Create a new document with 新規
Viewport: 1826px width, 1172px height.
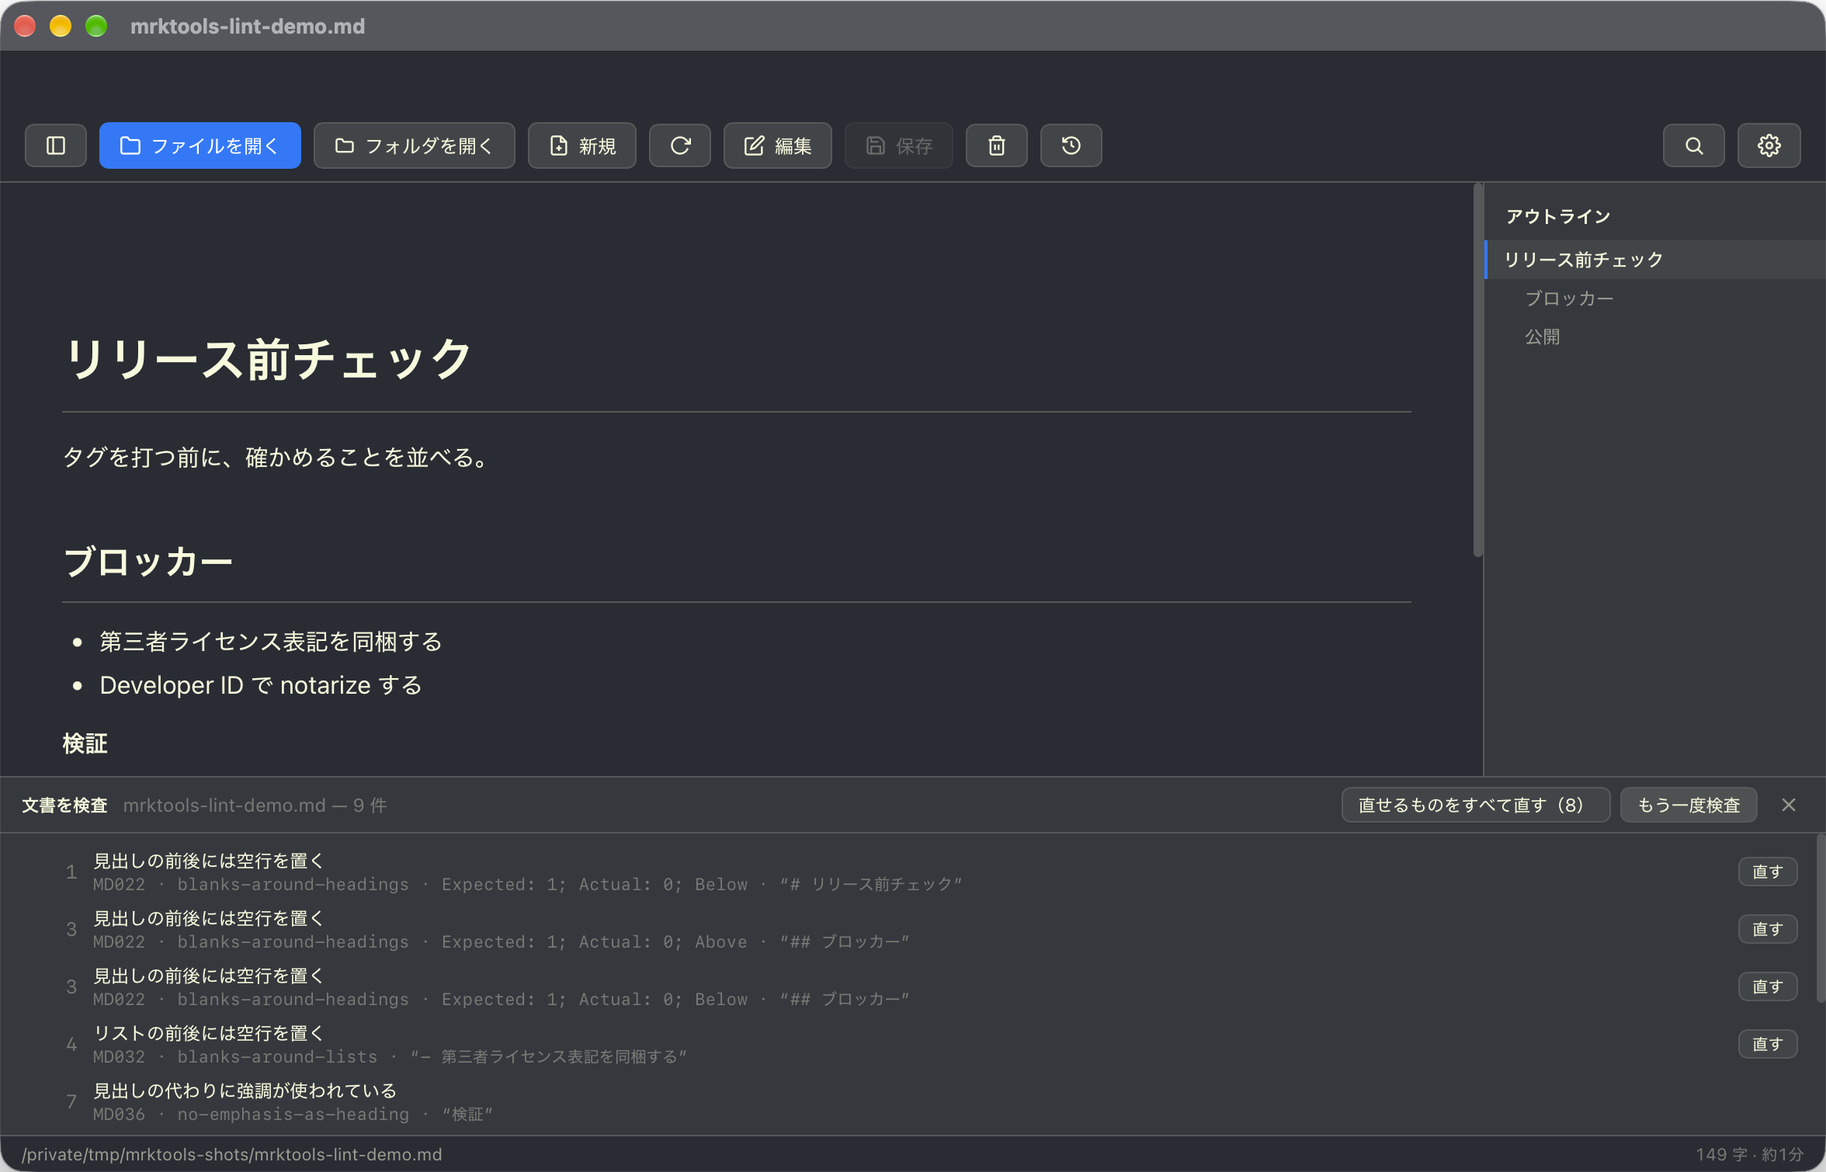click(x=582, y=146)
